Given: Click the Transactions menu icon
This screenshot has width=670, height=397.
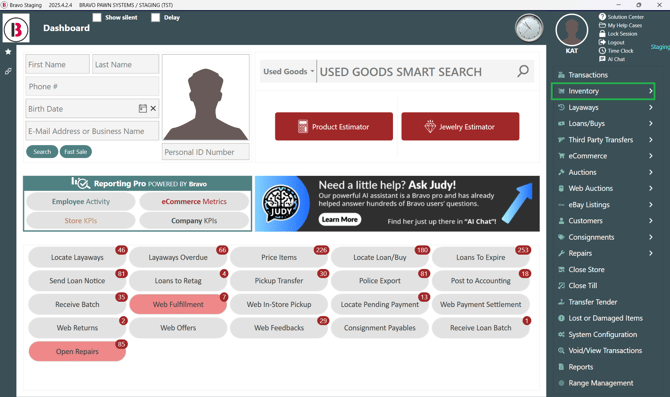Looking at the screenshot, I should coord(561,75).
